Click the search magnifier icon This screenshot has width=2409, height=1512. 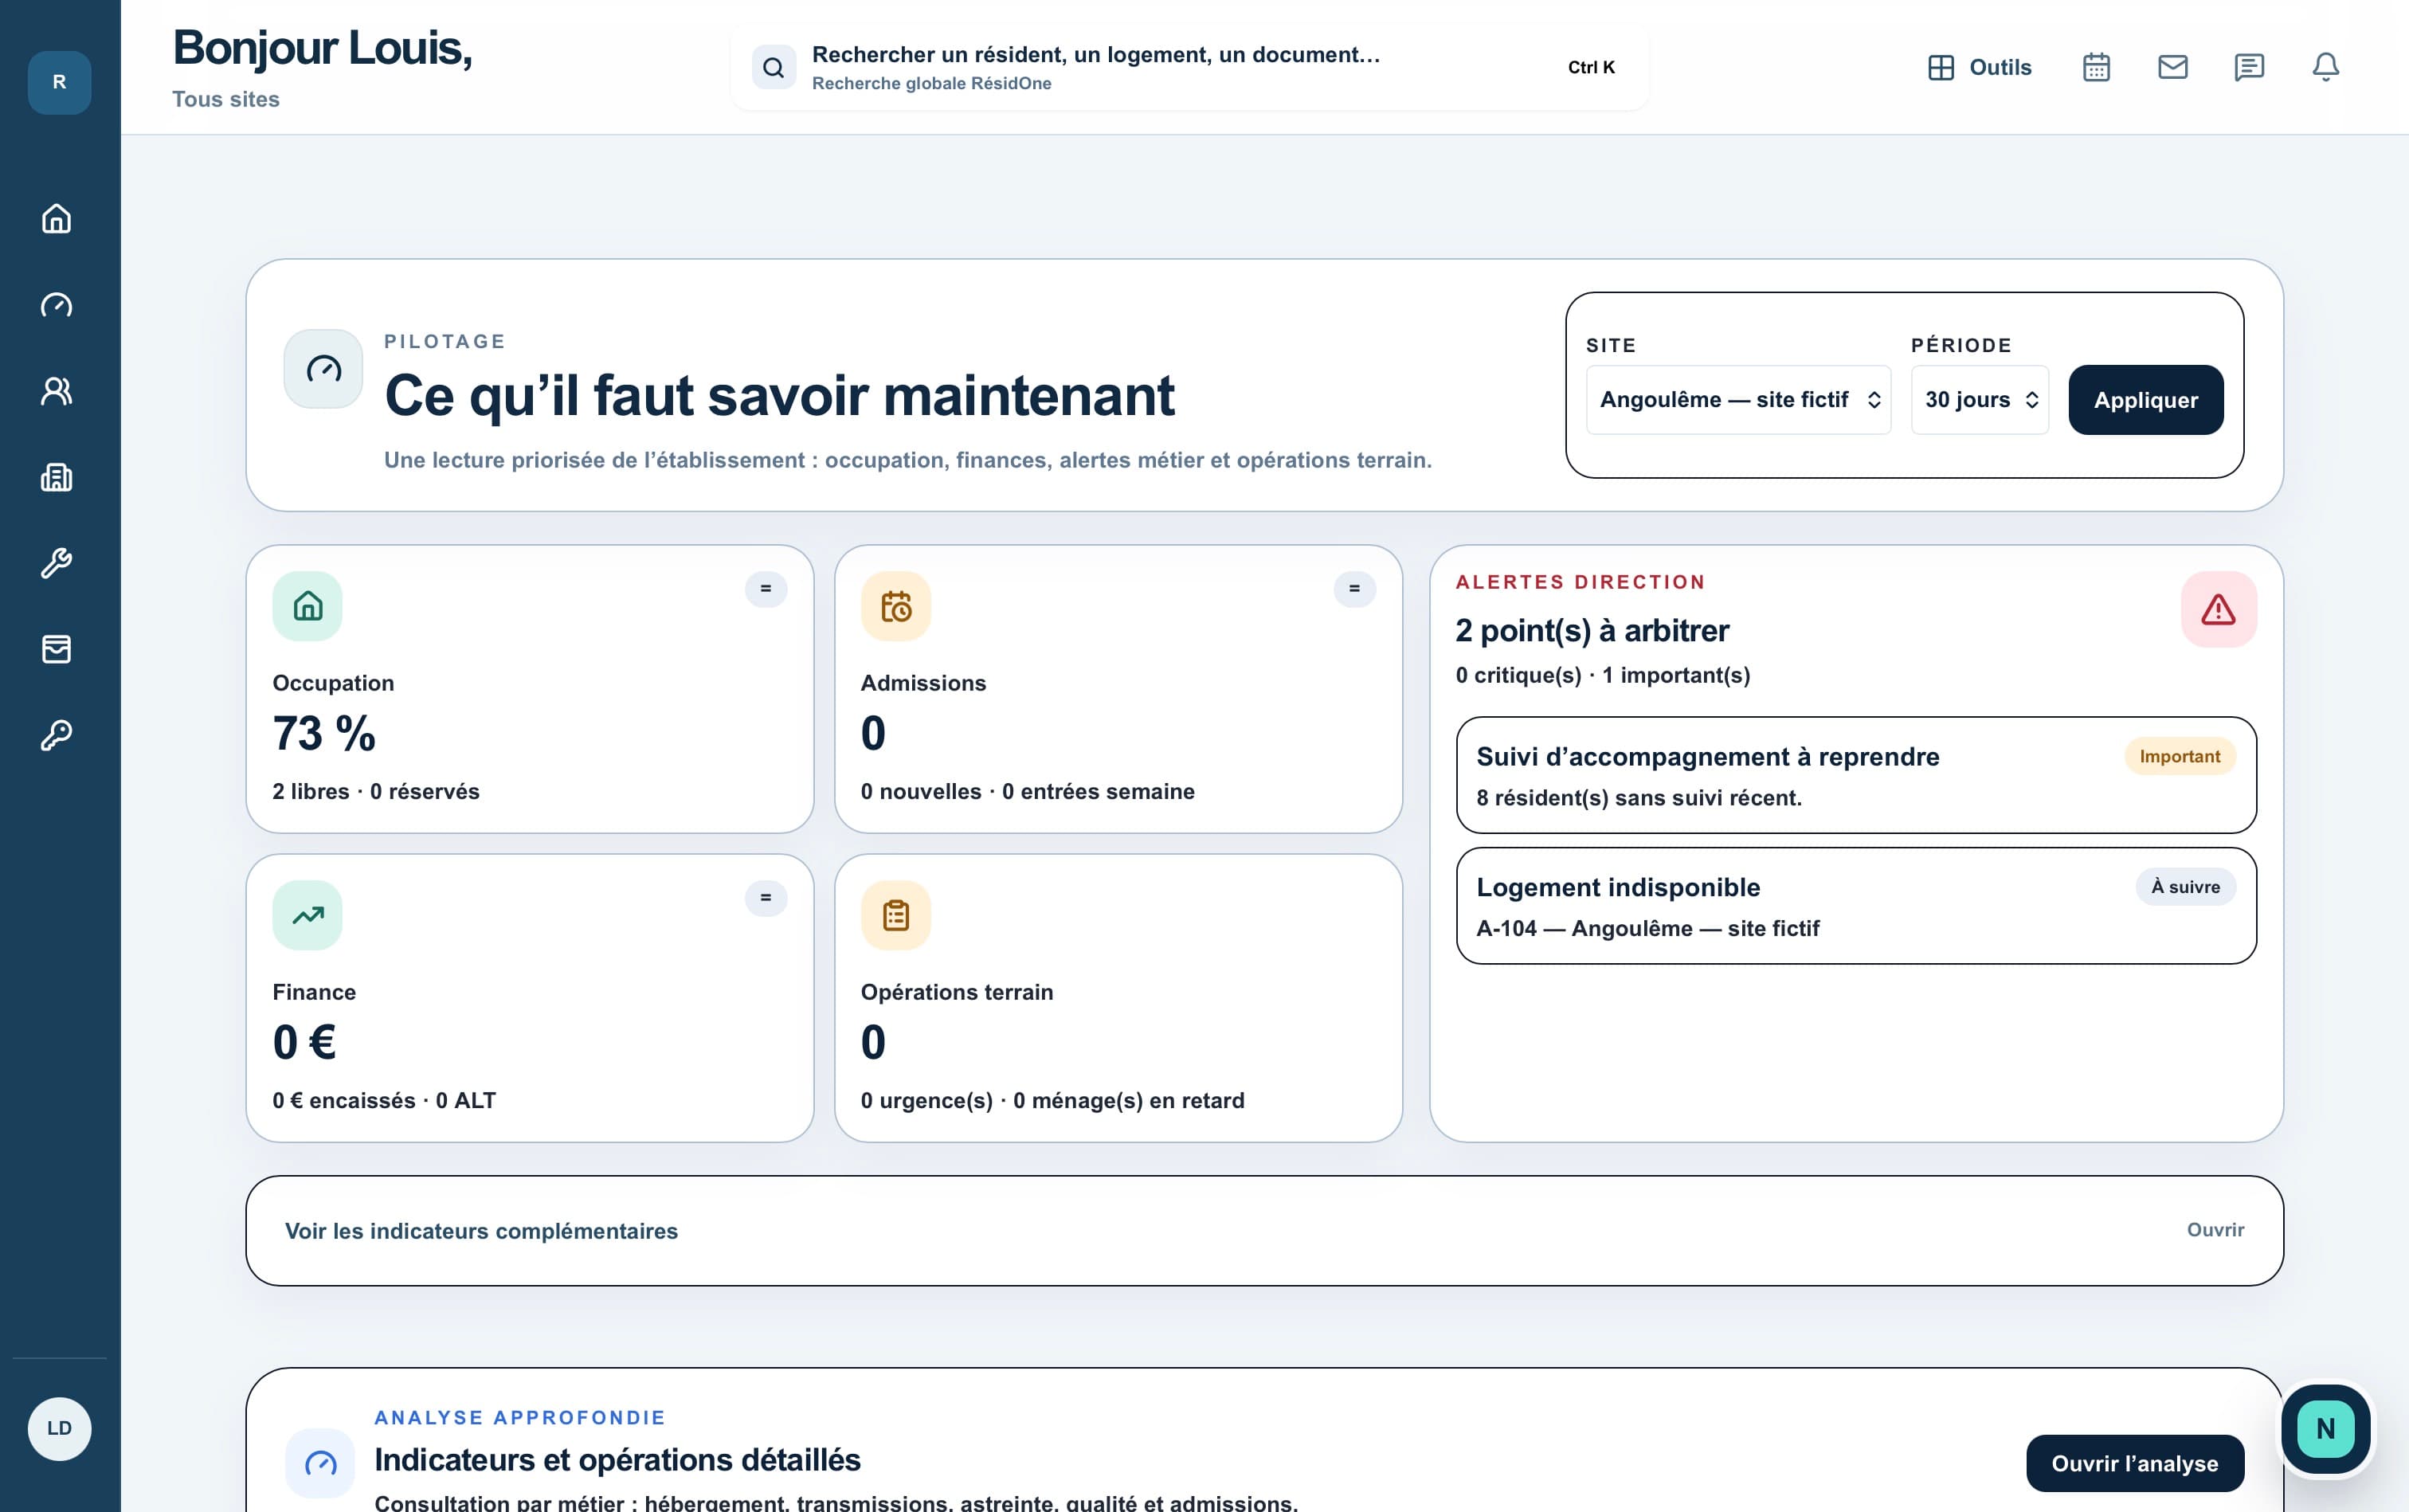pos(774,67)
